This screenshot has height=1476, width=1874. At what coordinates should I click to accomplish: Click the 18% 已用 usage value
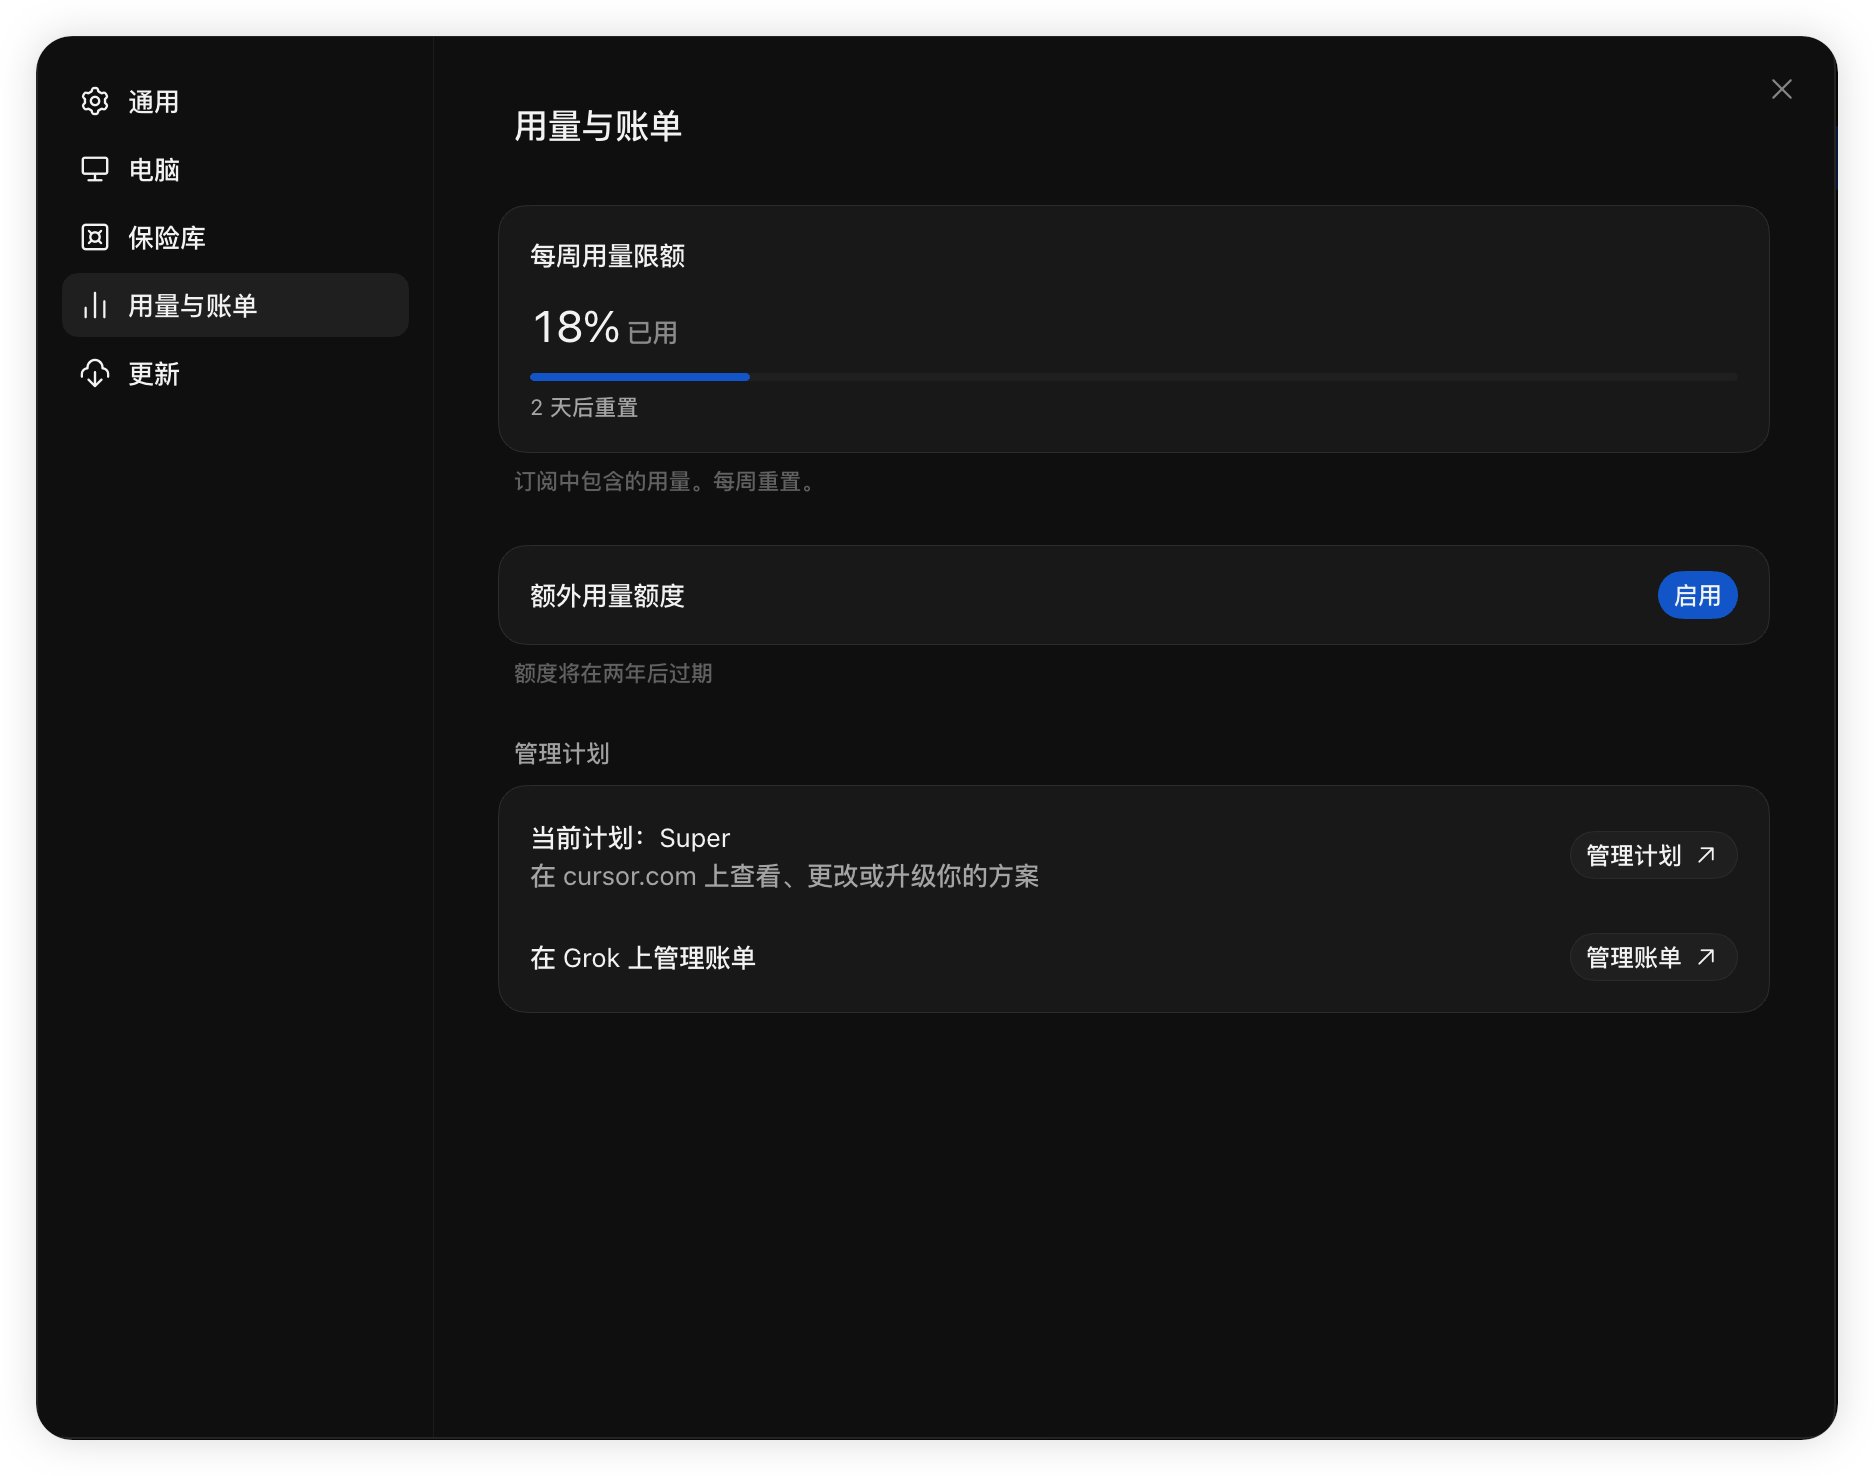605,327
